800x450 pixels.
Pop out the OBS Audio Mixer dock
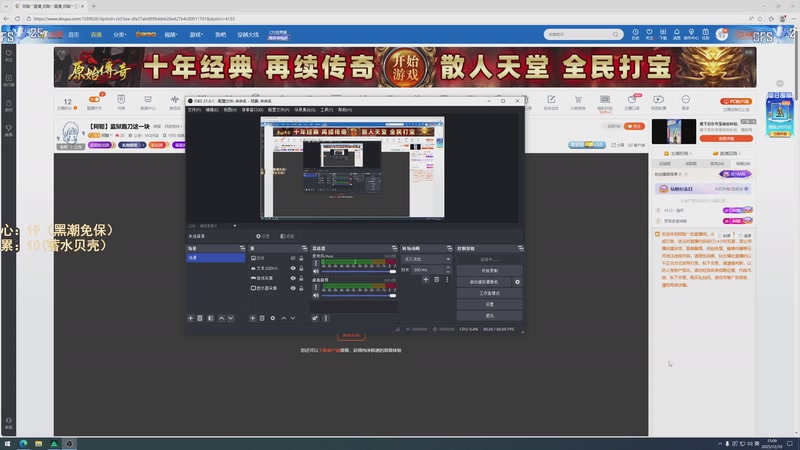pyautogui.click(x=394, y=248)
